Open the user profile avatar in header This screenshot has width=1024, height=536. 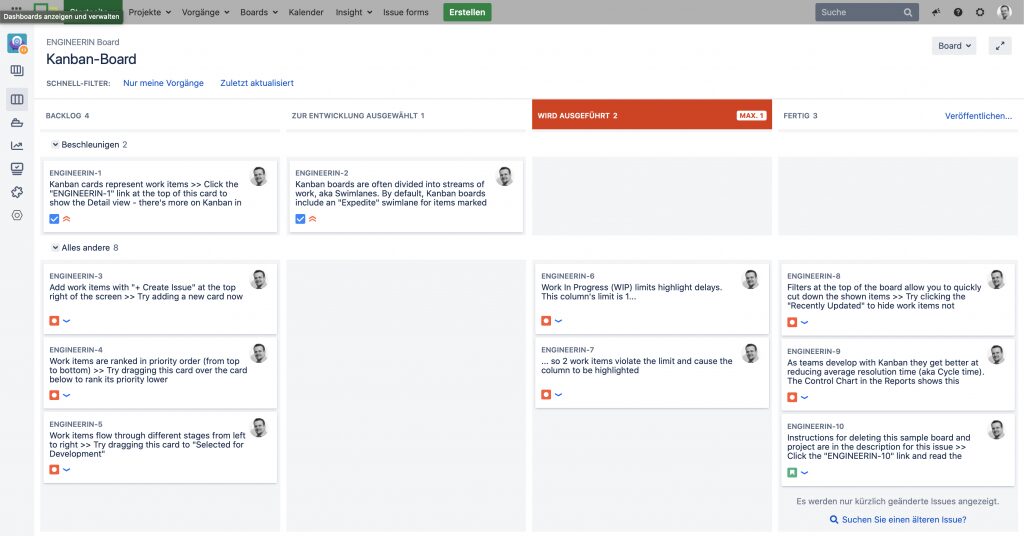click(x=1004, y=12)
